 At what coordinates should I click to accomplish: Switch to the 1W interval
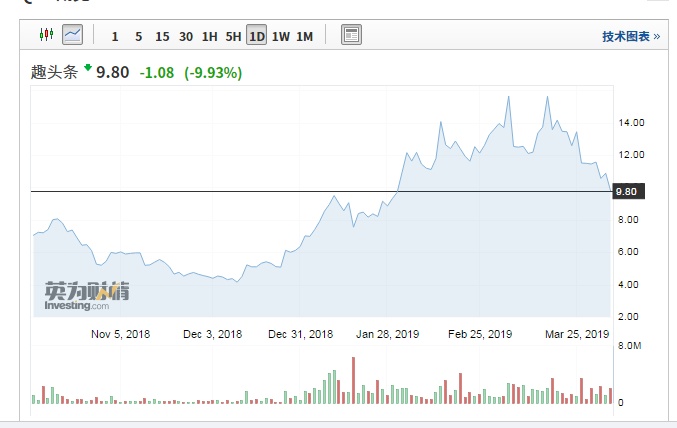[x=281, y=37]
